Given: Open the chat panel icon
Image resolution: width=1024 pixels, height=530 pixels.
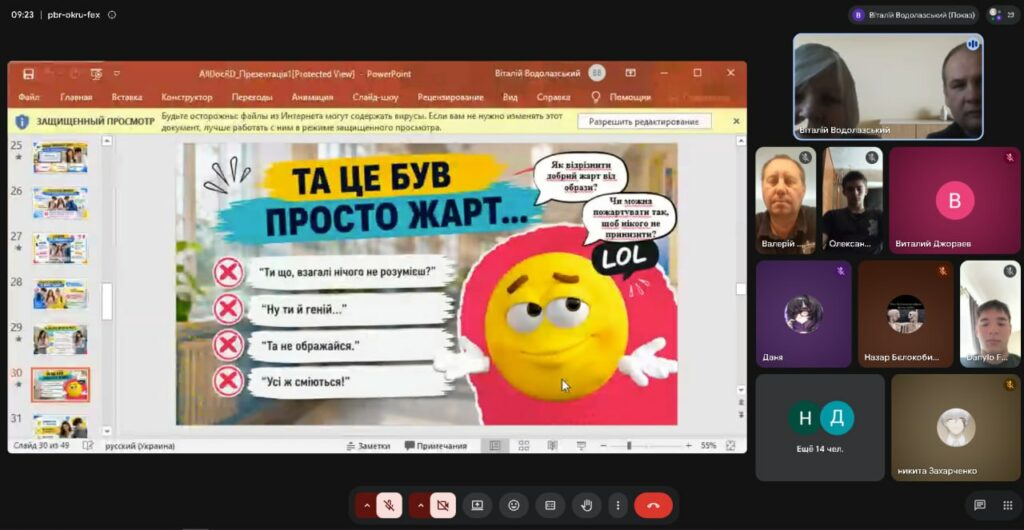Looking at the screenshot, I should coord(980,505).
